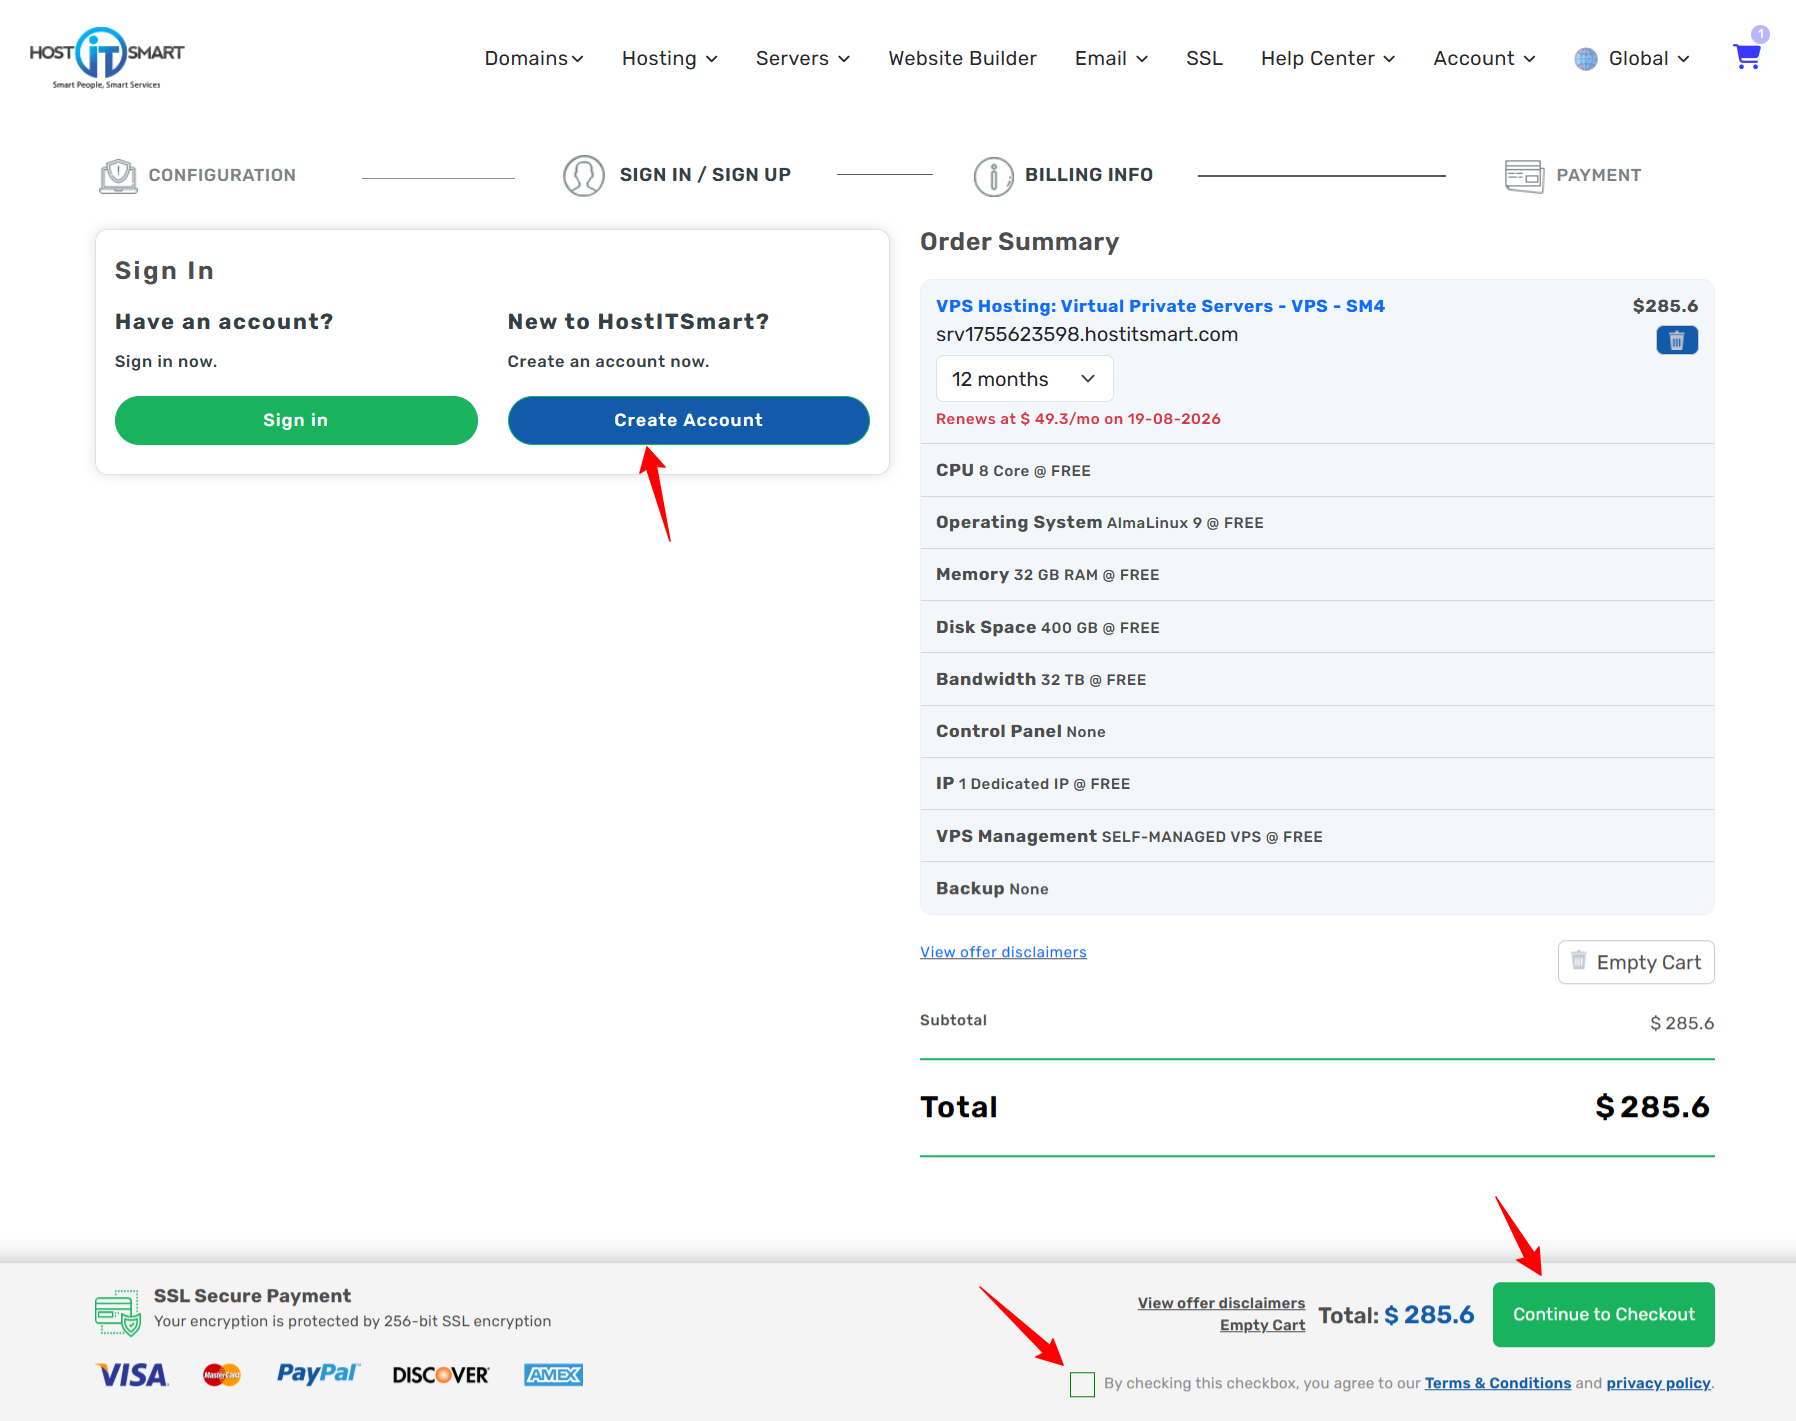Click the Create Account button
Viewport: 1796px width, 1421px height.
[688, 420]
